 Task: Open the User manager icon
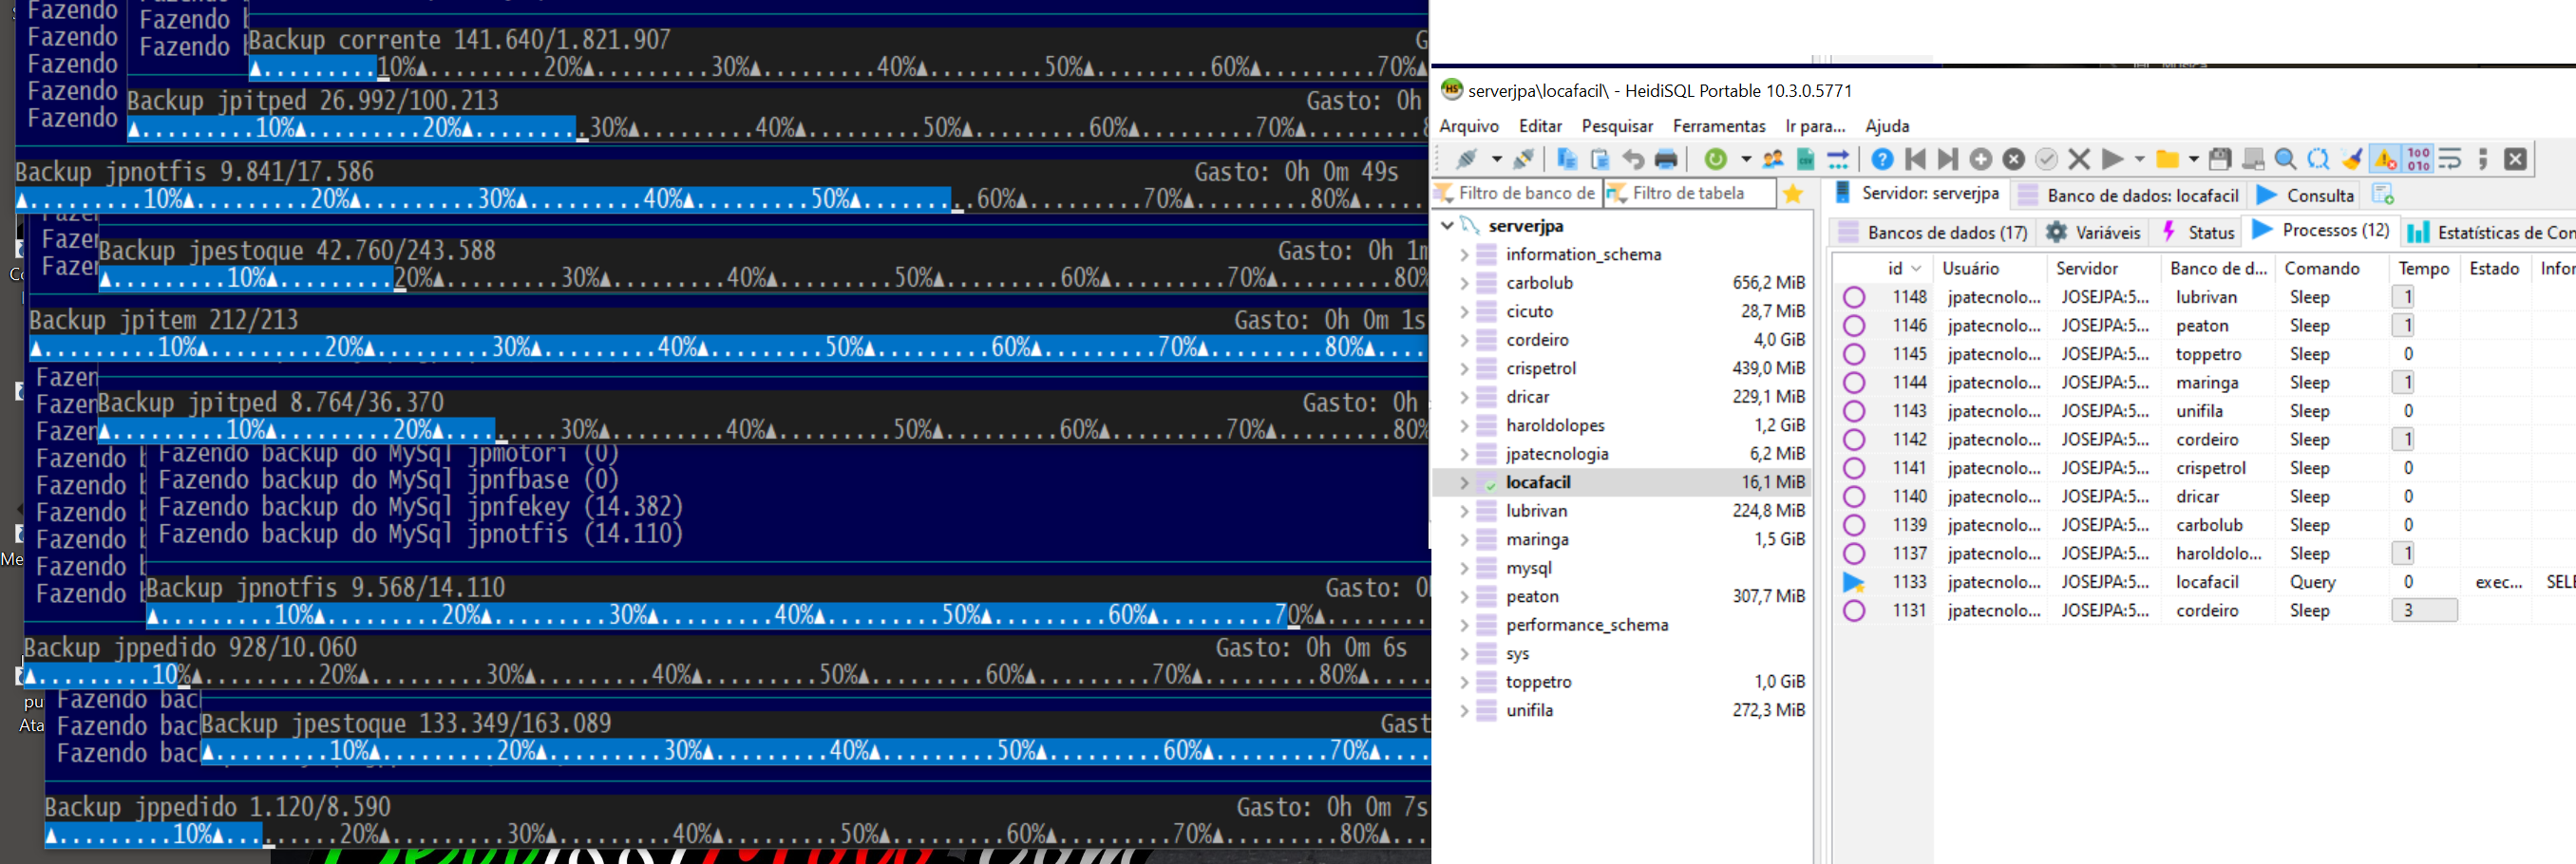click(1773, 159)
